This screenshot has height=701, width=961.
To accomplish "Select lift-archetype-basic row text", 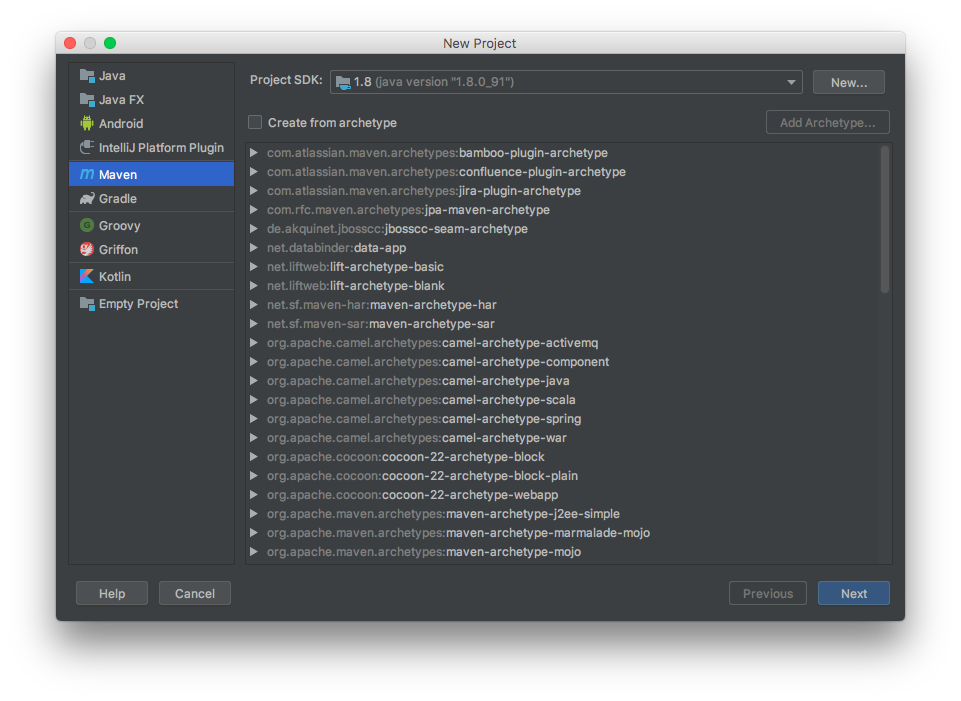I will pyautogui.click(x=355, y=267).
